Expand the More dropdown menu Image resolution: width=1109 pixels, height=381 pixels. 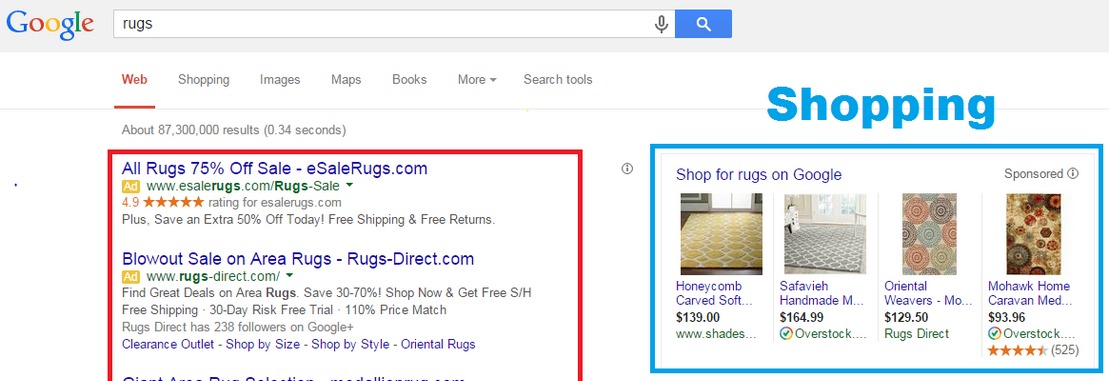pos(477,80)
